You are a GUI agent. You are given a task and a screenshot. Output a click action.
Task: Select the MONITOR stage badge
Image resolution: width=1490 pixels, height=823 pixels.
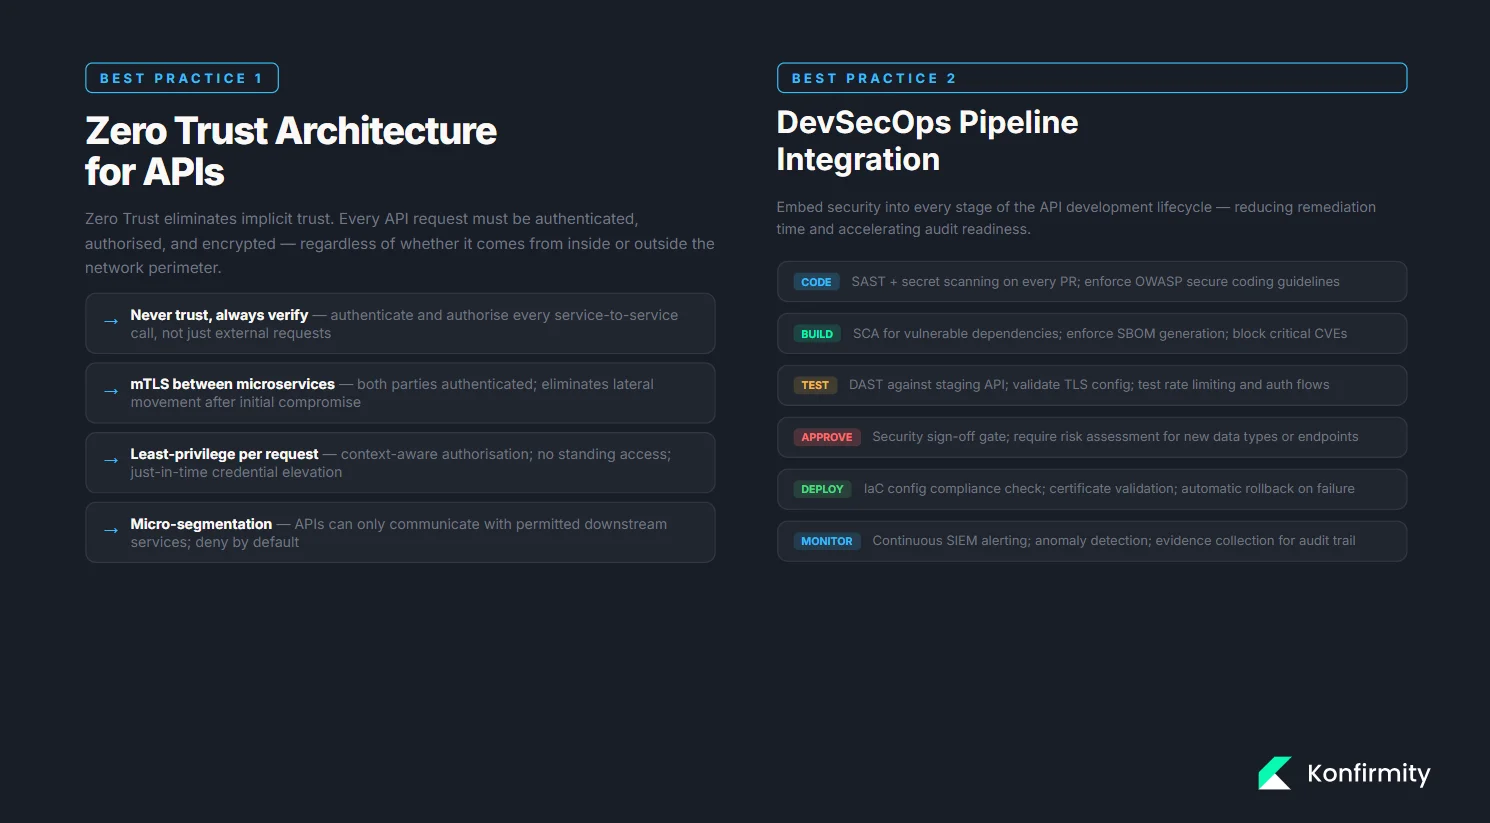point(826,540)
